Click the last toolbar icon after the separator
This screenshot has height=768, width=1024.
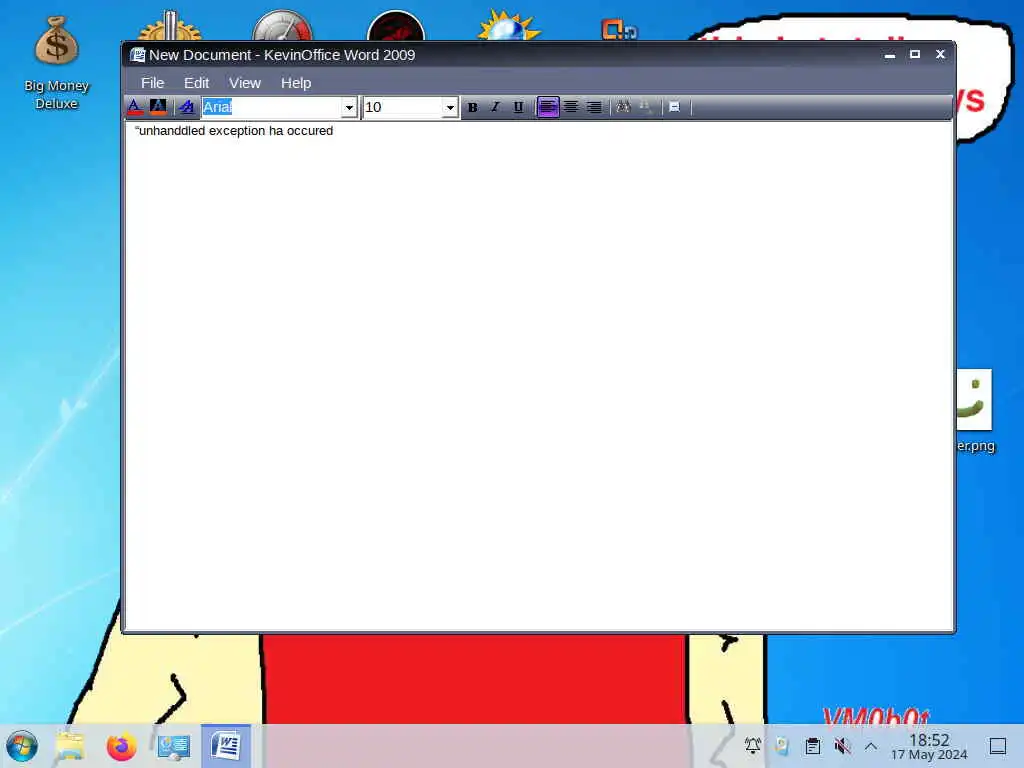point(675,107)
